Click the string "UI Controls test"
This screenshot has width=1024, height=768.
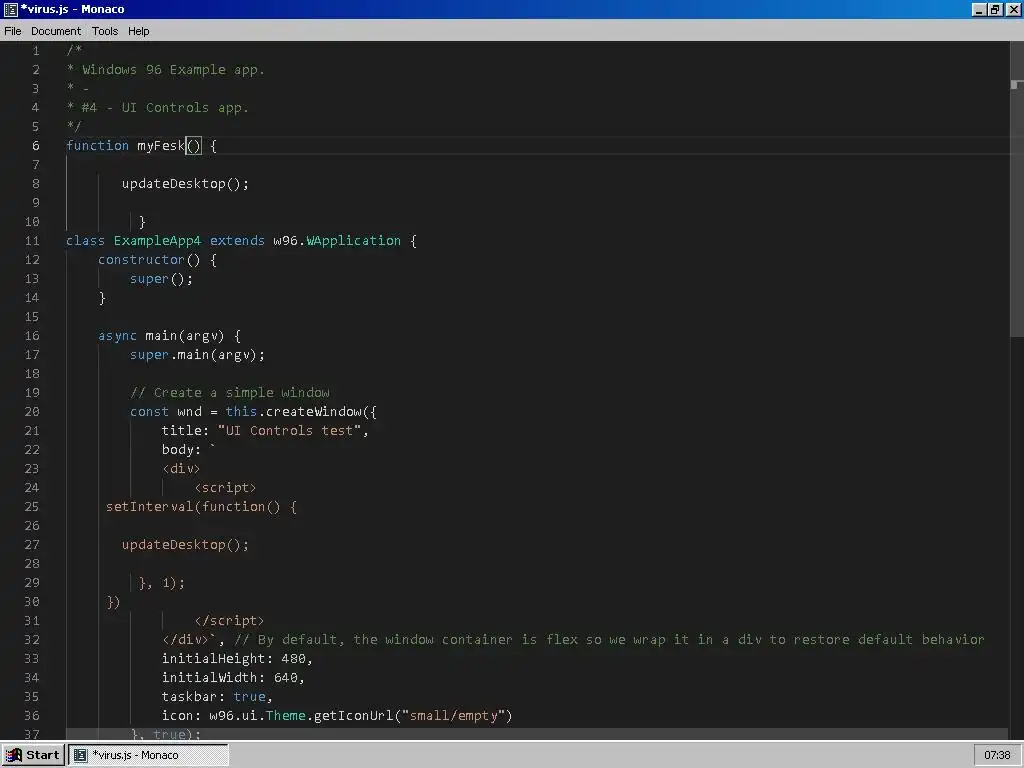pos(289,430)
